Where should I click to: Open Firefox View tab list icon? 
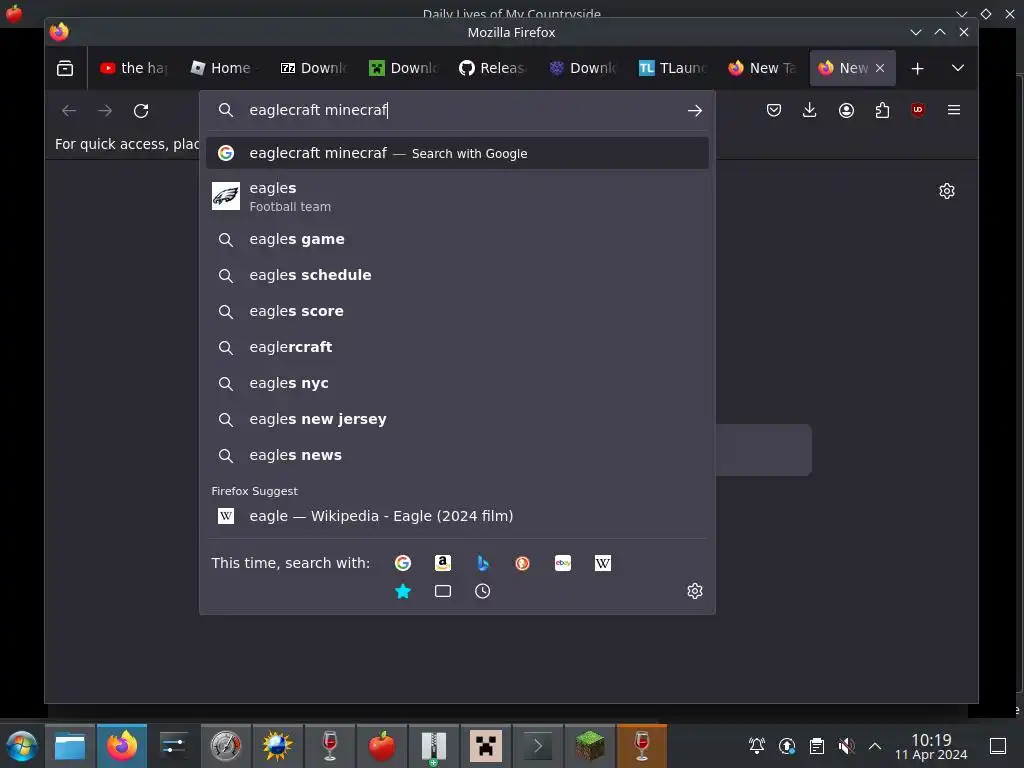tap(65, 68)
